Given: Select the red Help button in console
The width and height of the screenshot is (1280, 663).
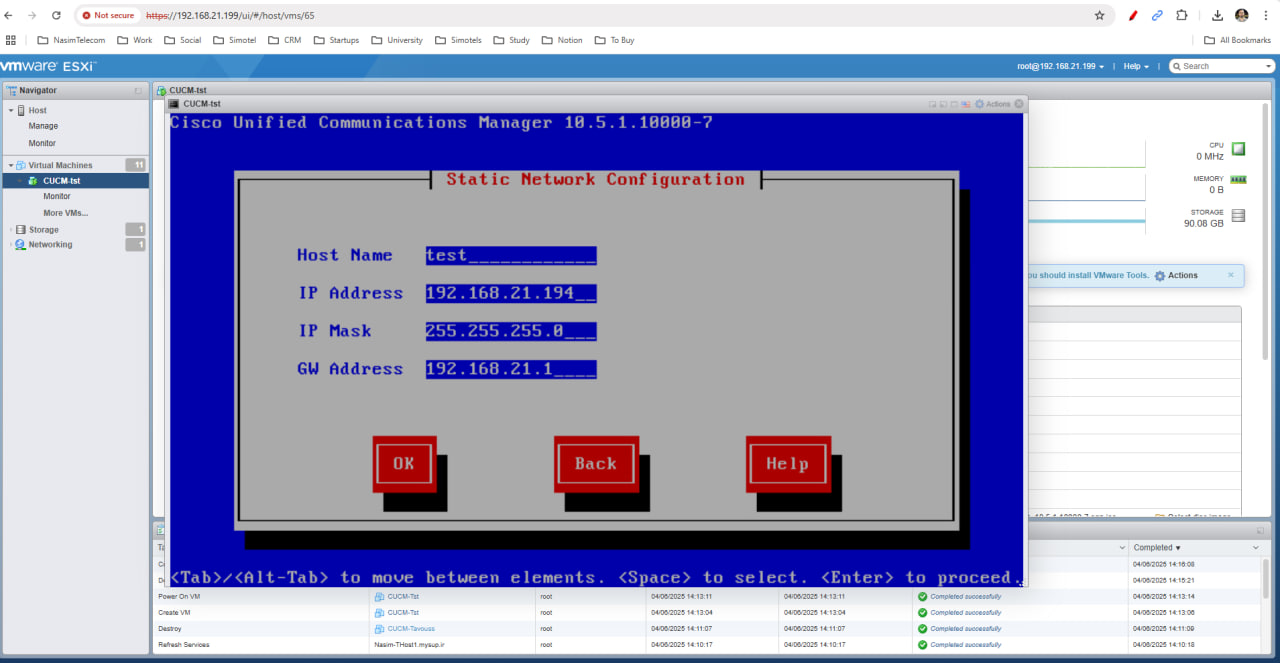Looking at the screenshot, I should tap(787, 464).
